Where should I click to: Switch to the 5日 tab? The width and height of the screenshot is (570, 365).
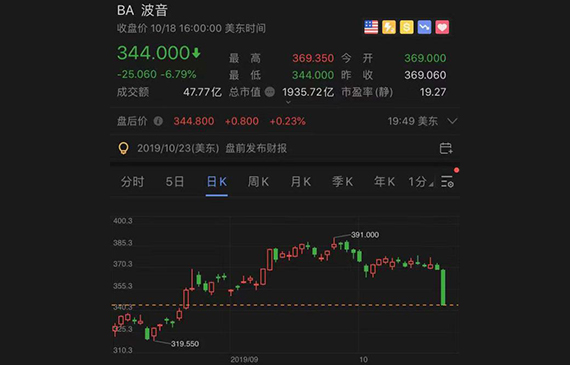click(x=175, y=181)
